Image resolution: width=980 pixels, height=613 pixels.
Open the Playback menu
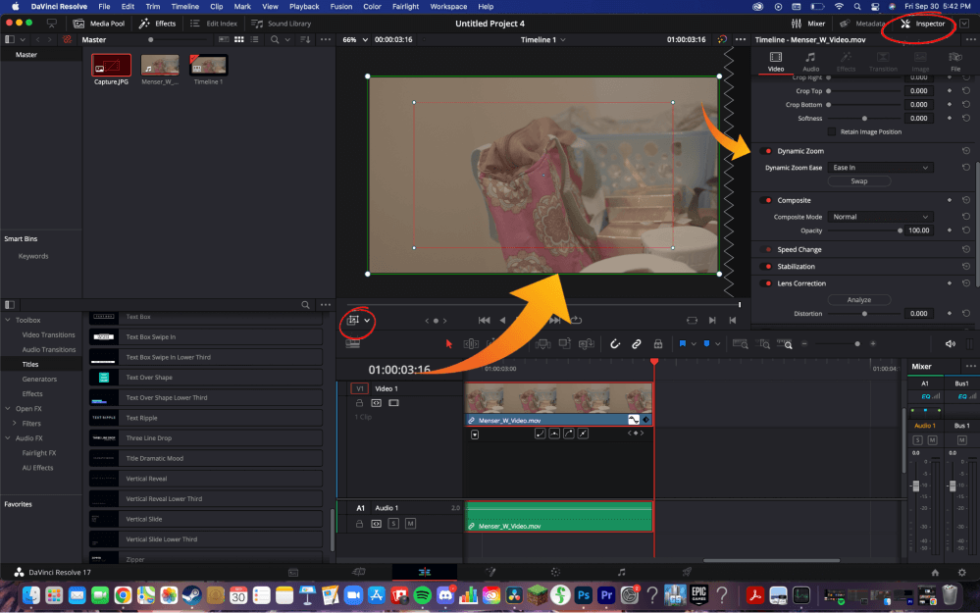click(x=304, y=6)
